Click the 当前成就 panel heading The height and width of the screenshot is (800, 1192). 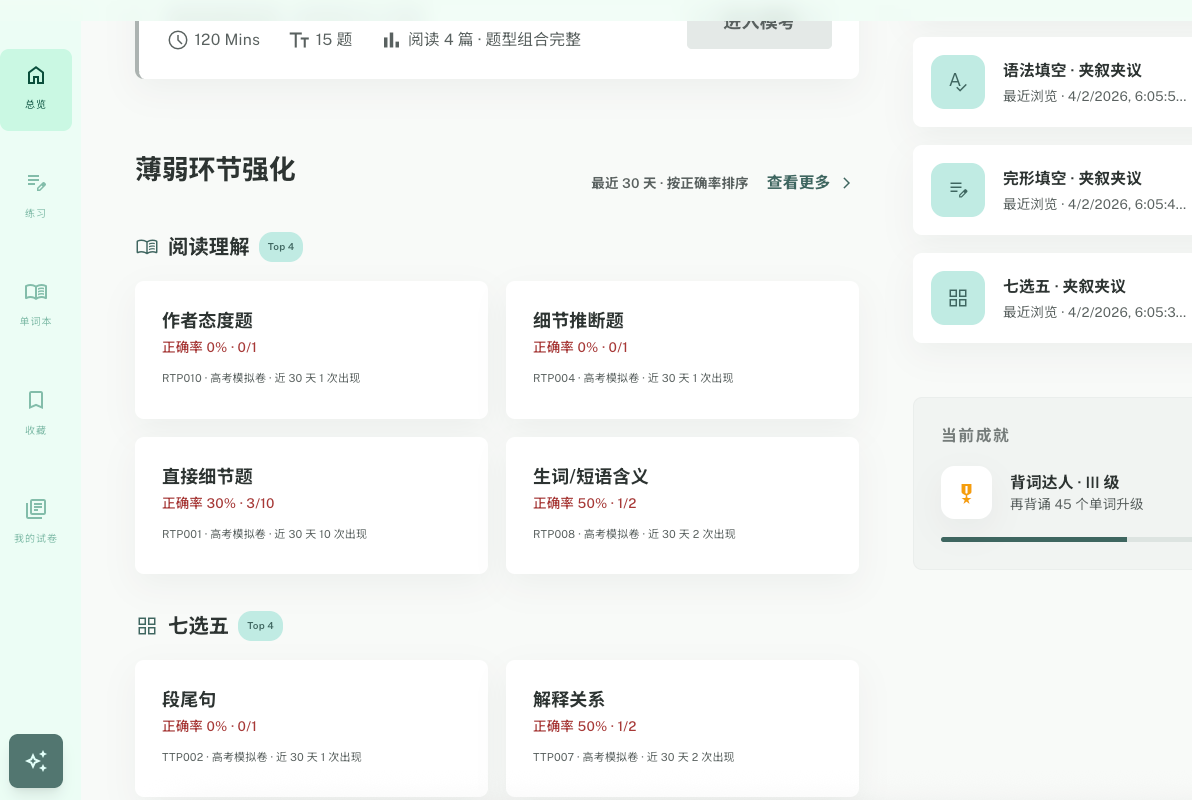(x=975, y=435)
